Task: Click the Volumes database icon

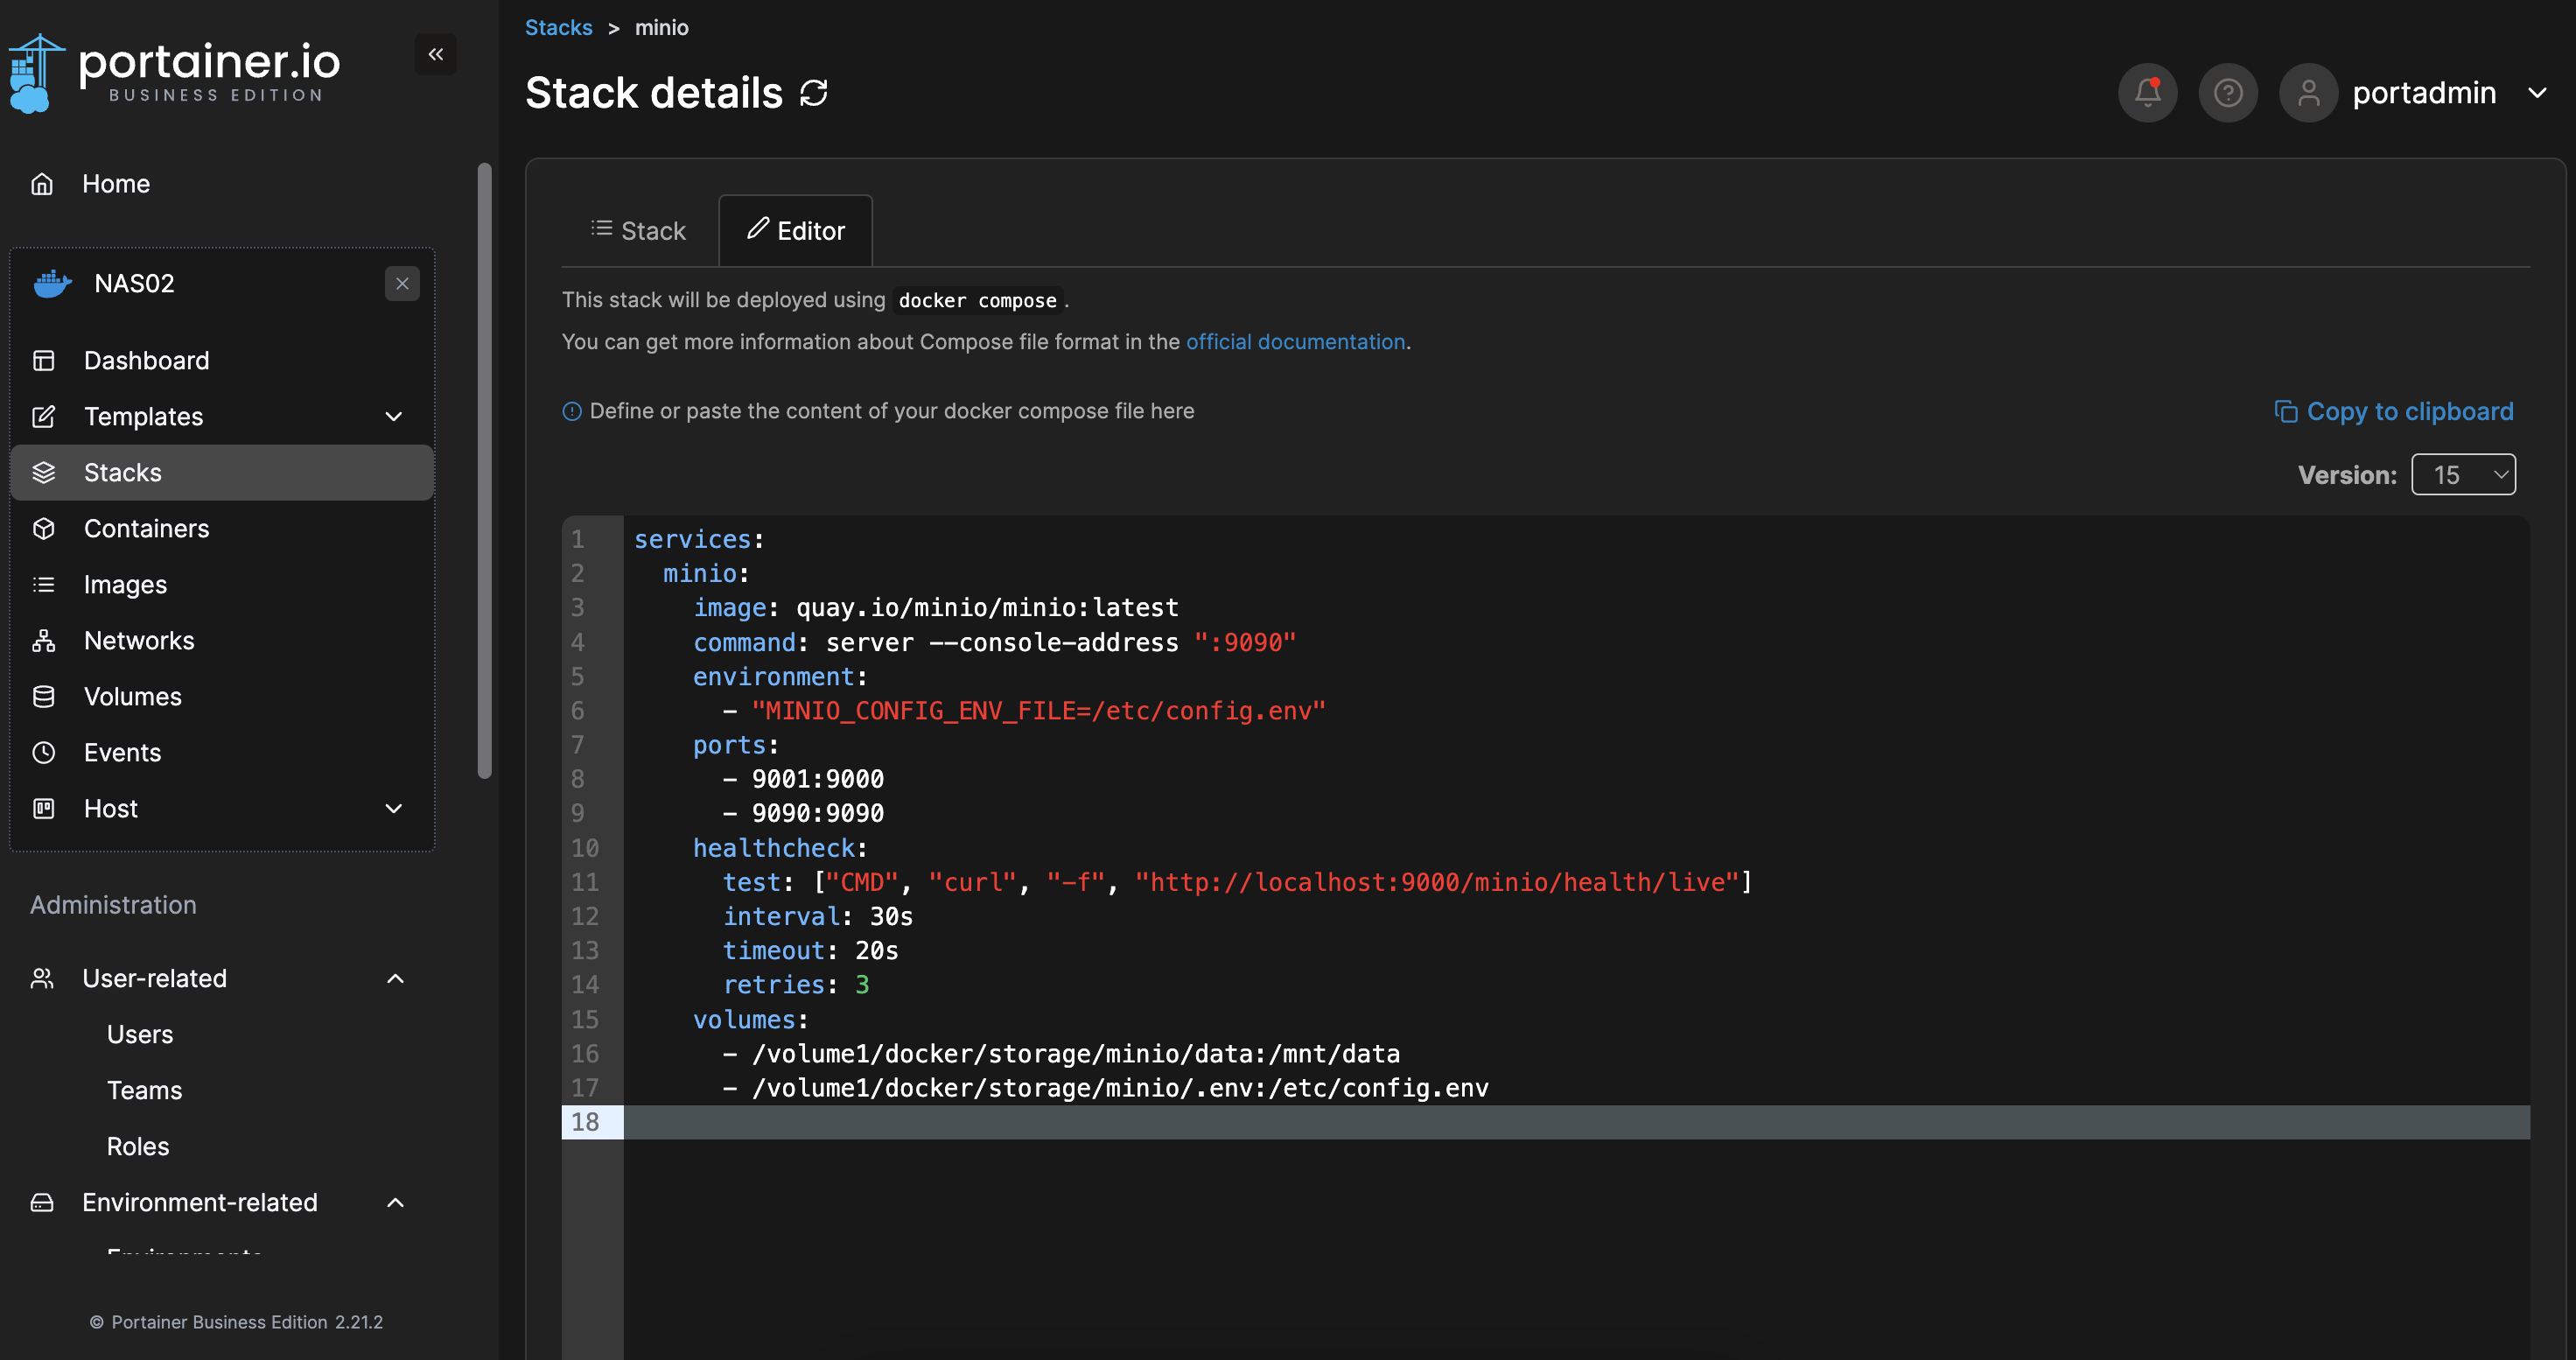Action: pyautogui.click(x=43, y=697)
